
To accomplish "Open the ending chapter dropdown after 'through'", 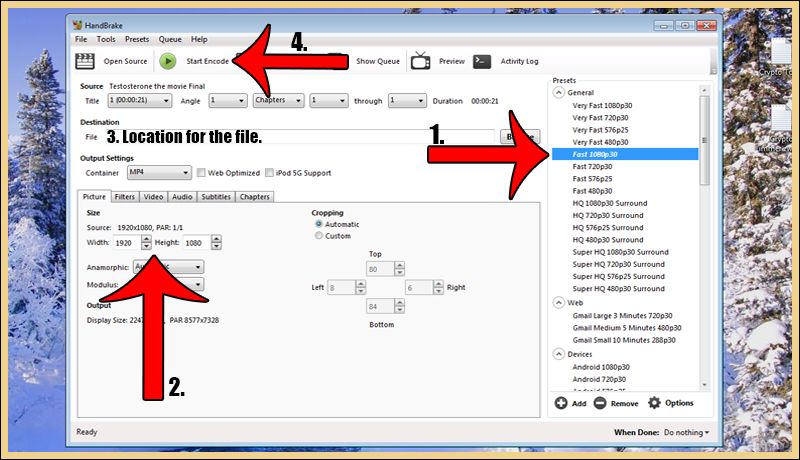I will click(407, 100).
